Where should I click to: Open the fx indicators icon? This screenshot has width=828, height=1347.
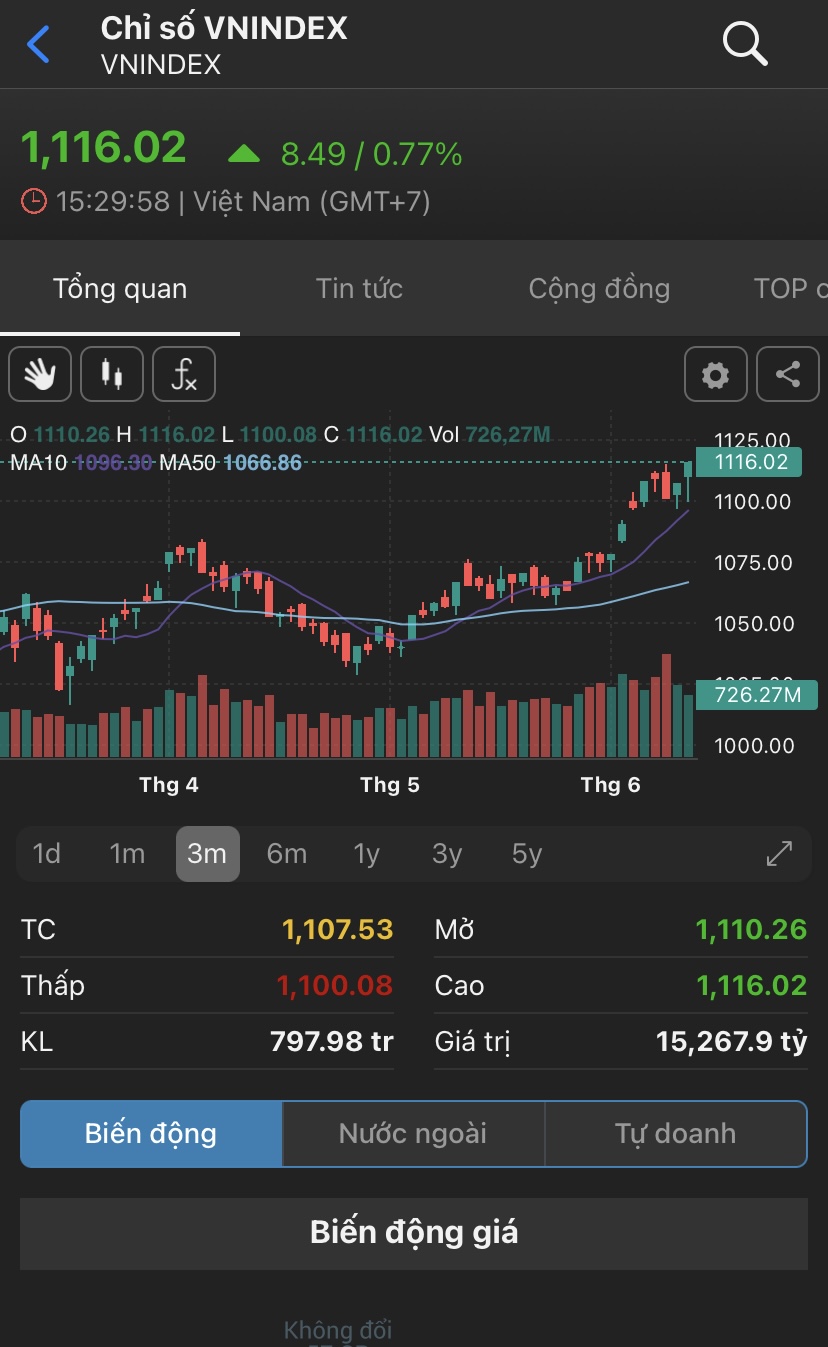point(184,375)
